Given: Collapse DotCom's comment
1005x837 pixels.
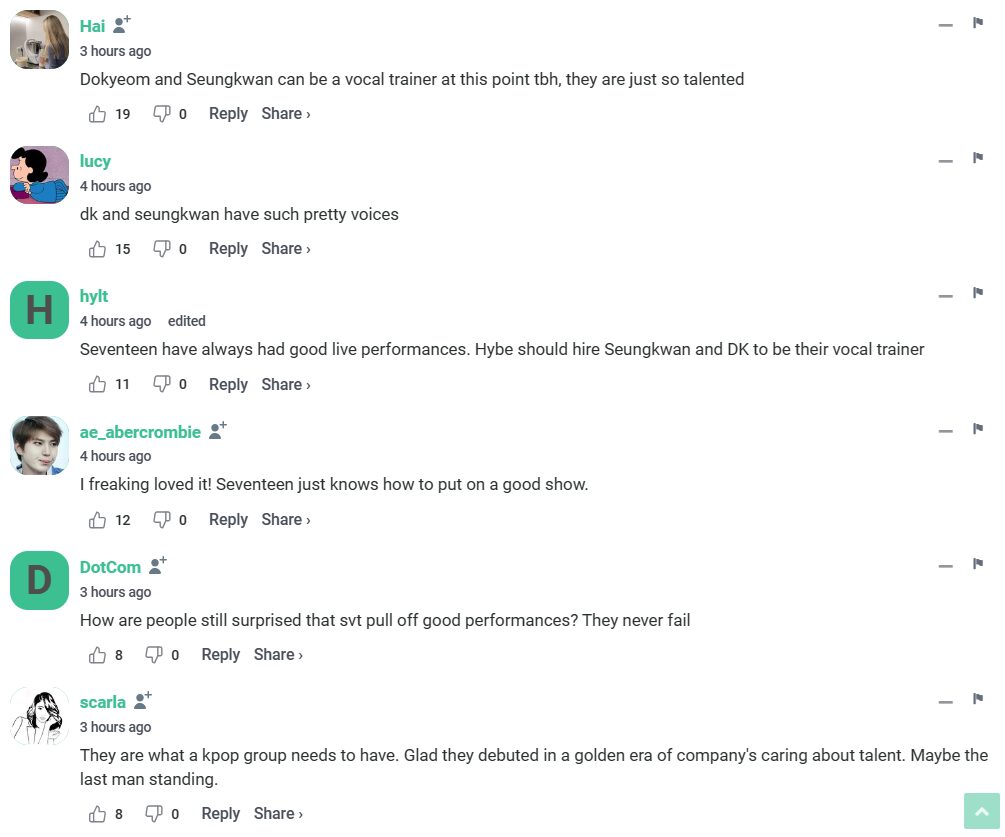Looking at the screenshot, I should [945, 566].
